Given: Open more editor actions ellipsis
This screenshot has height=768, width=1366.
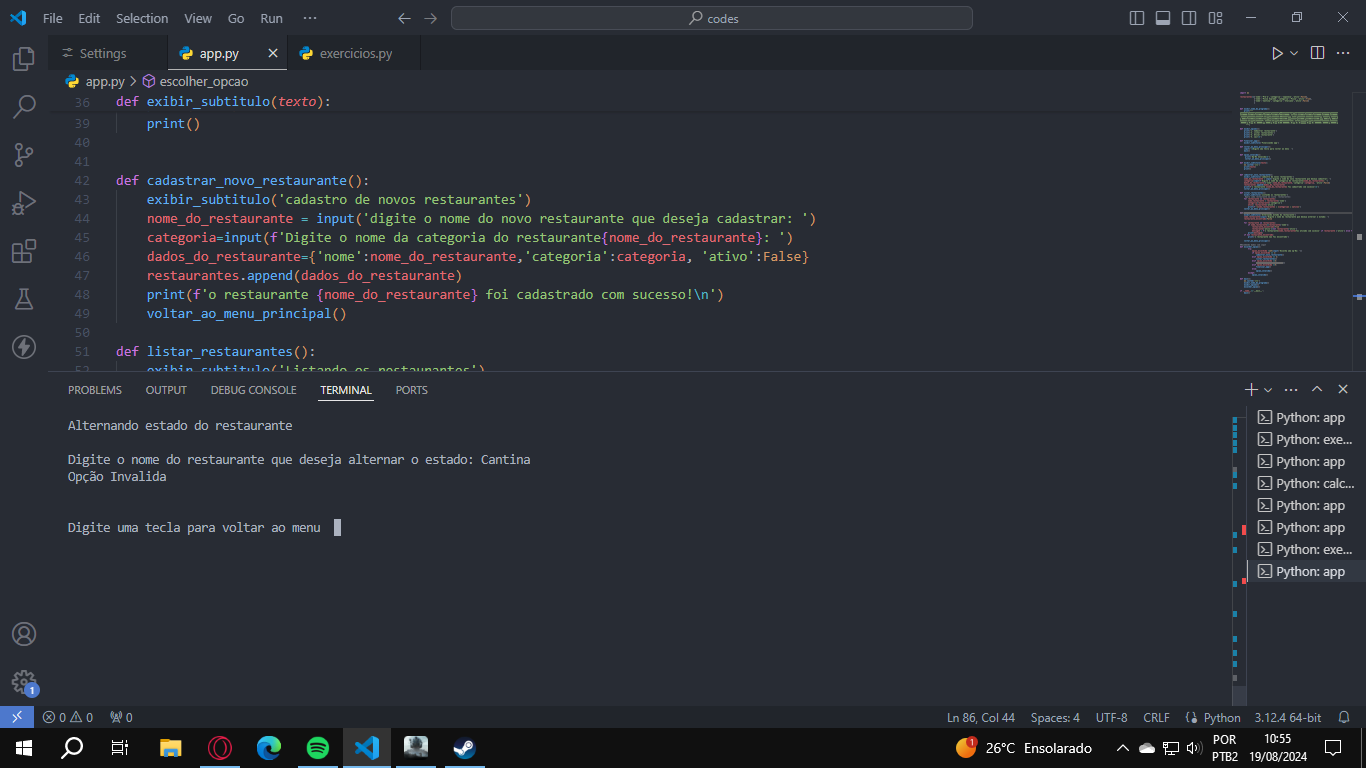Looking at the screenshot, I should (1343, 53).
